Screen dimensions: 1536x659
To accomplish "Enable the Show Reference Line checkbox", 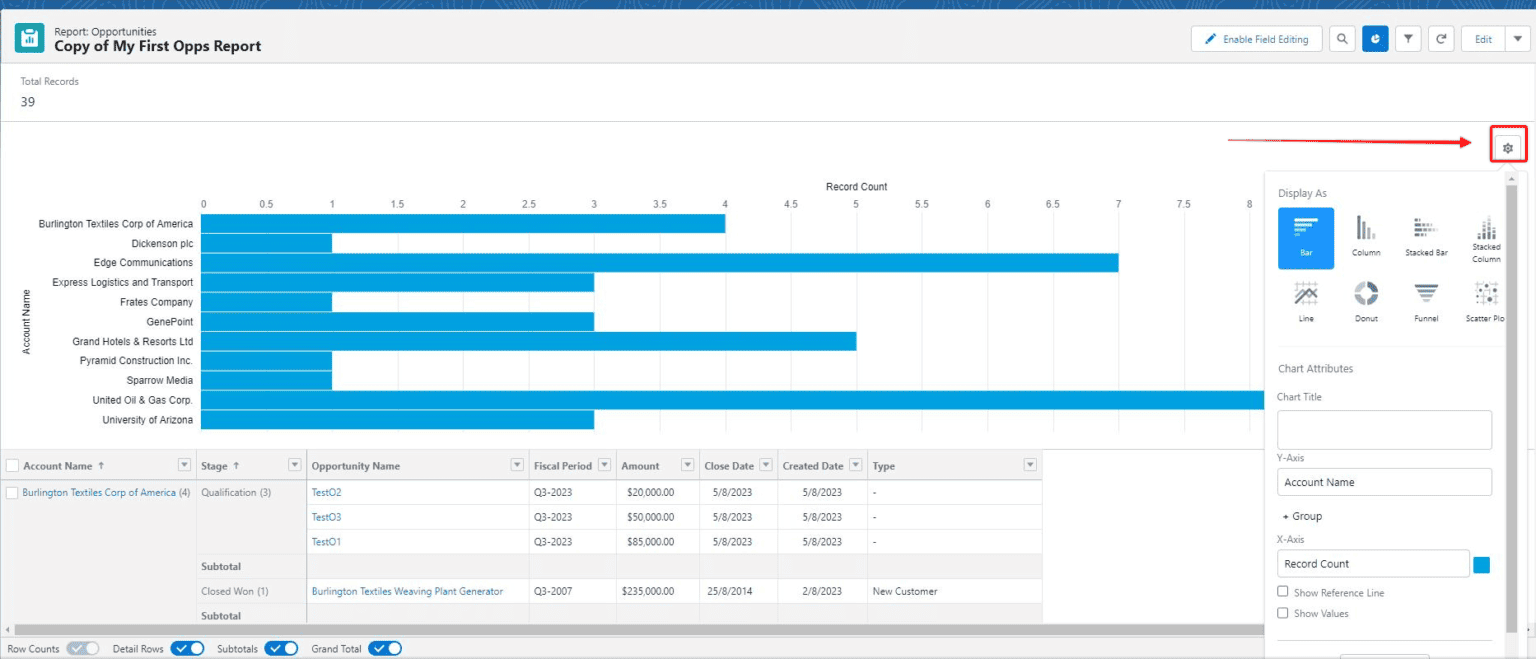I will 1283,592.
